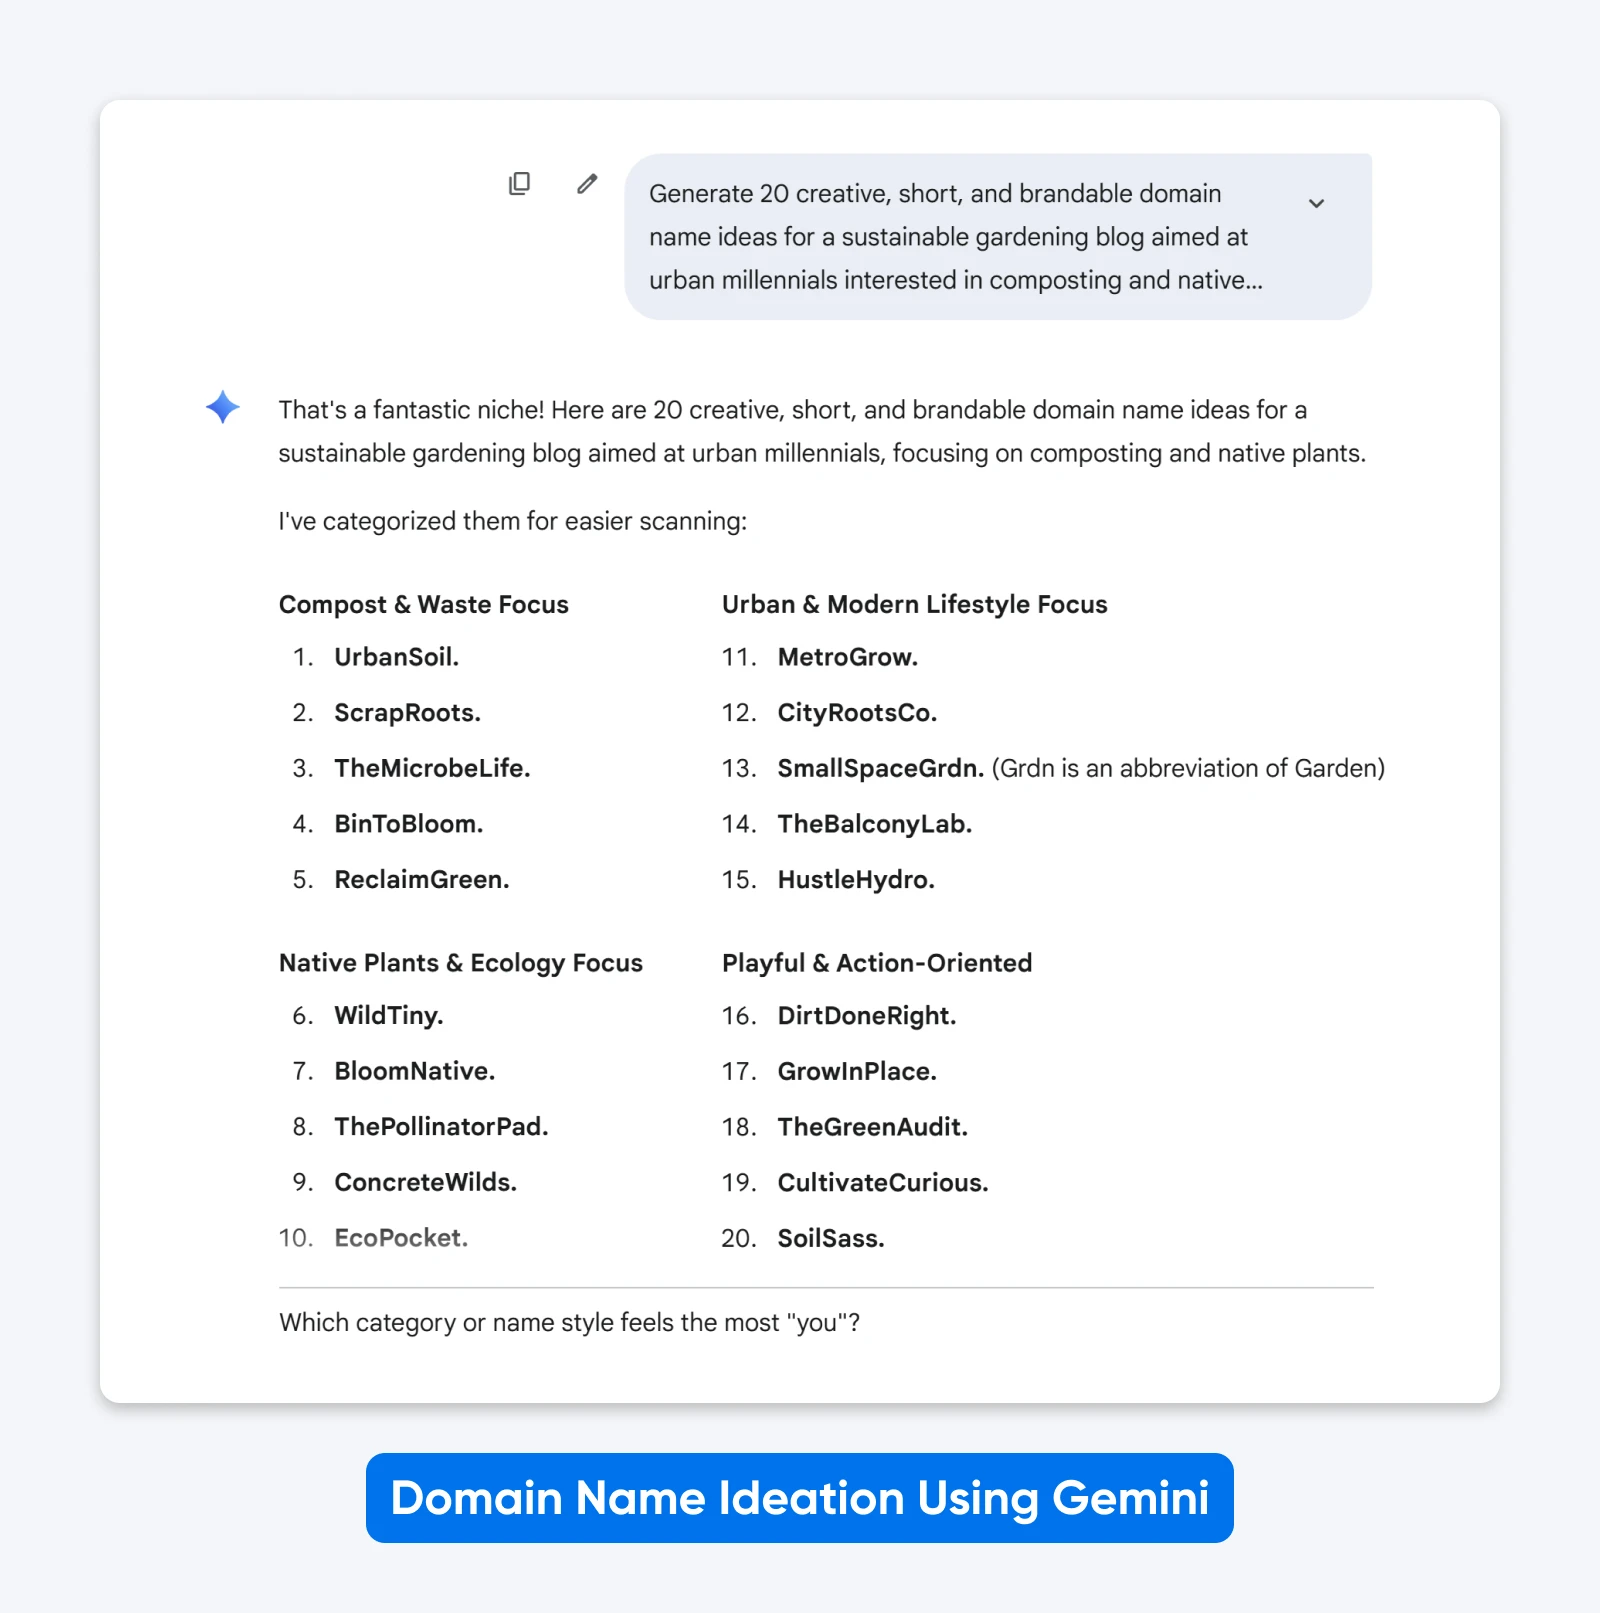Select ThePollinatorPad under Native Plants
Screen dimensions: 1600x1613
441,1127
